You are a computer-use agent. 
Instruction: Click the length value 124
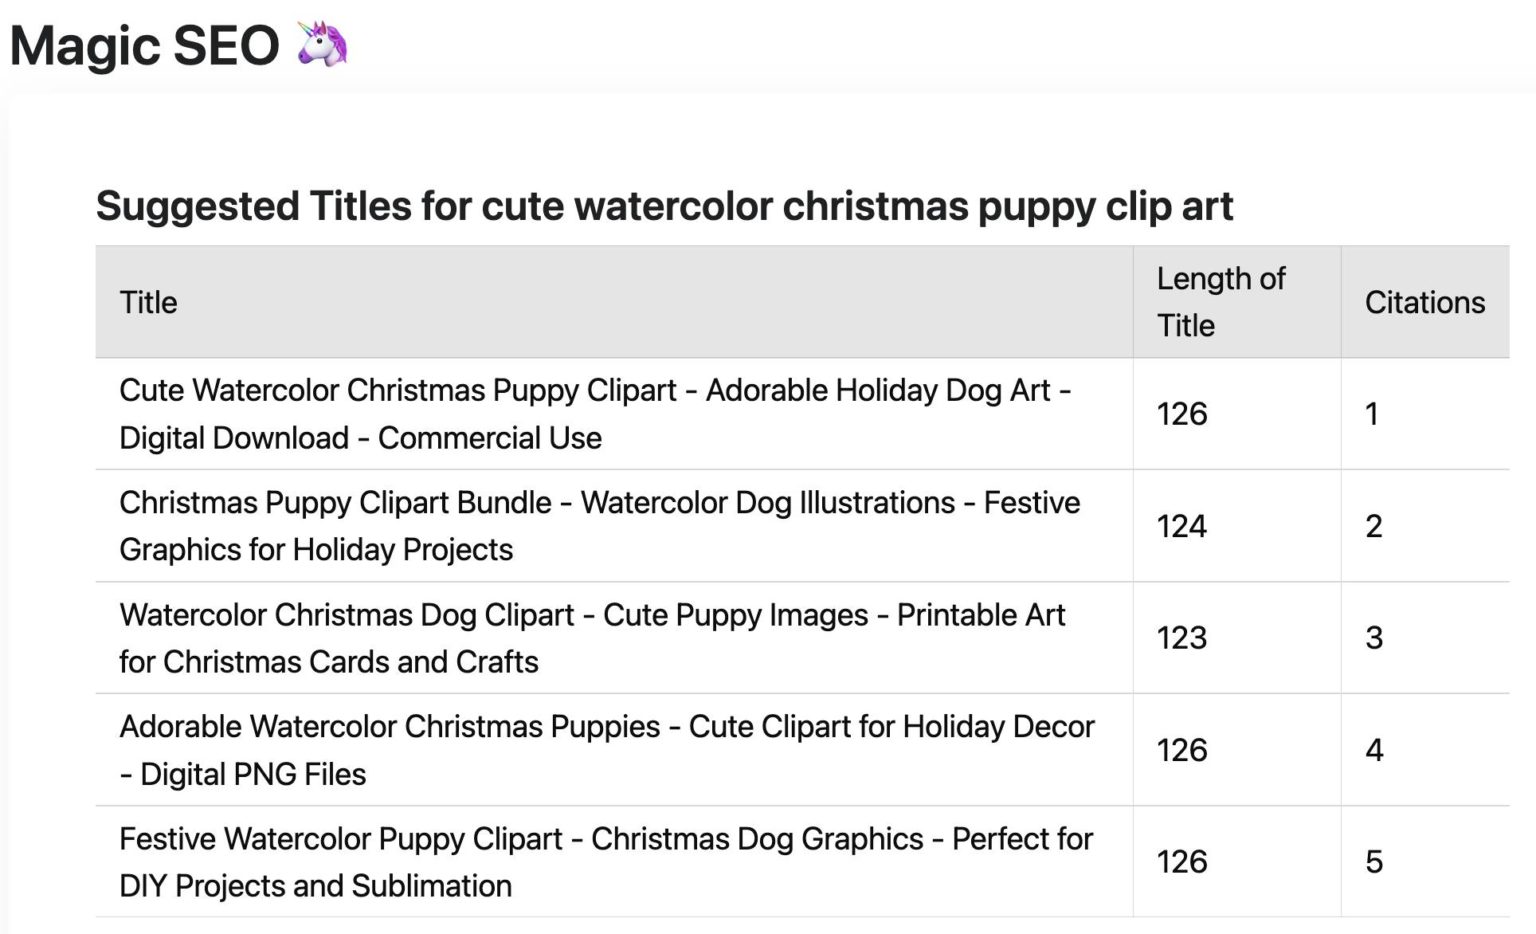pyautogui.click(x=1182, y=526)
